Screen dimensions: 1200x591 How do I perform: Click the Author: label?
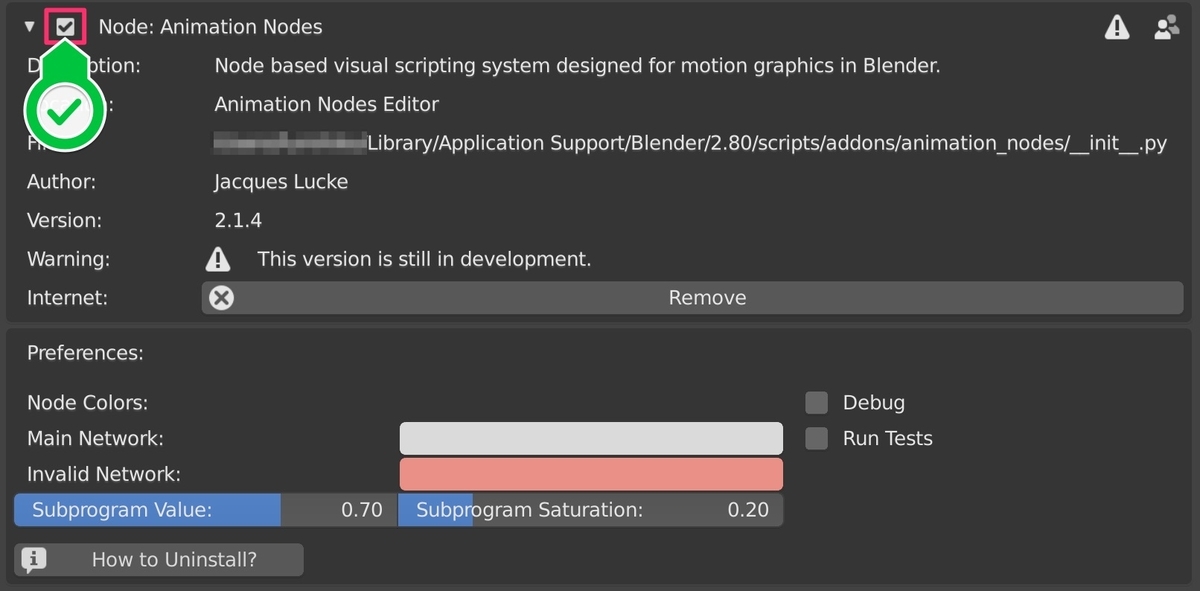(x=61, y=182)
